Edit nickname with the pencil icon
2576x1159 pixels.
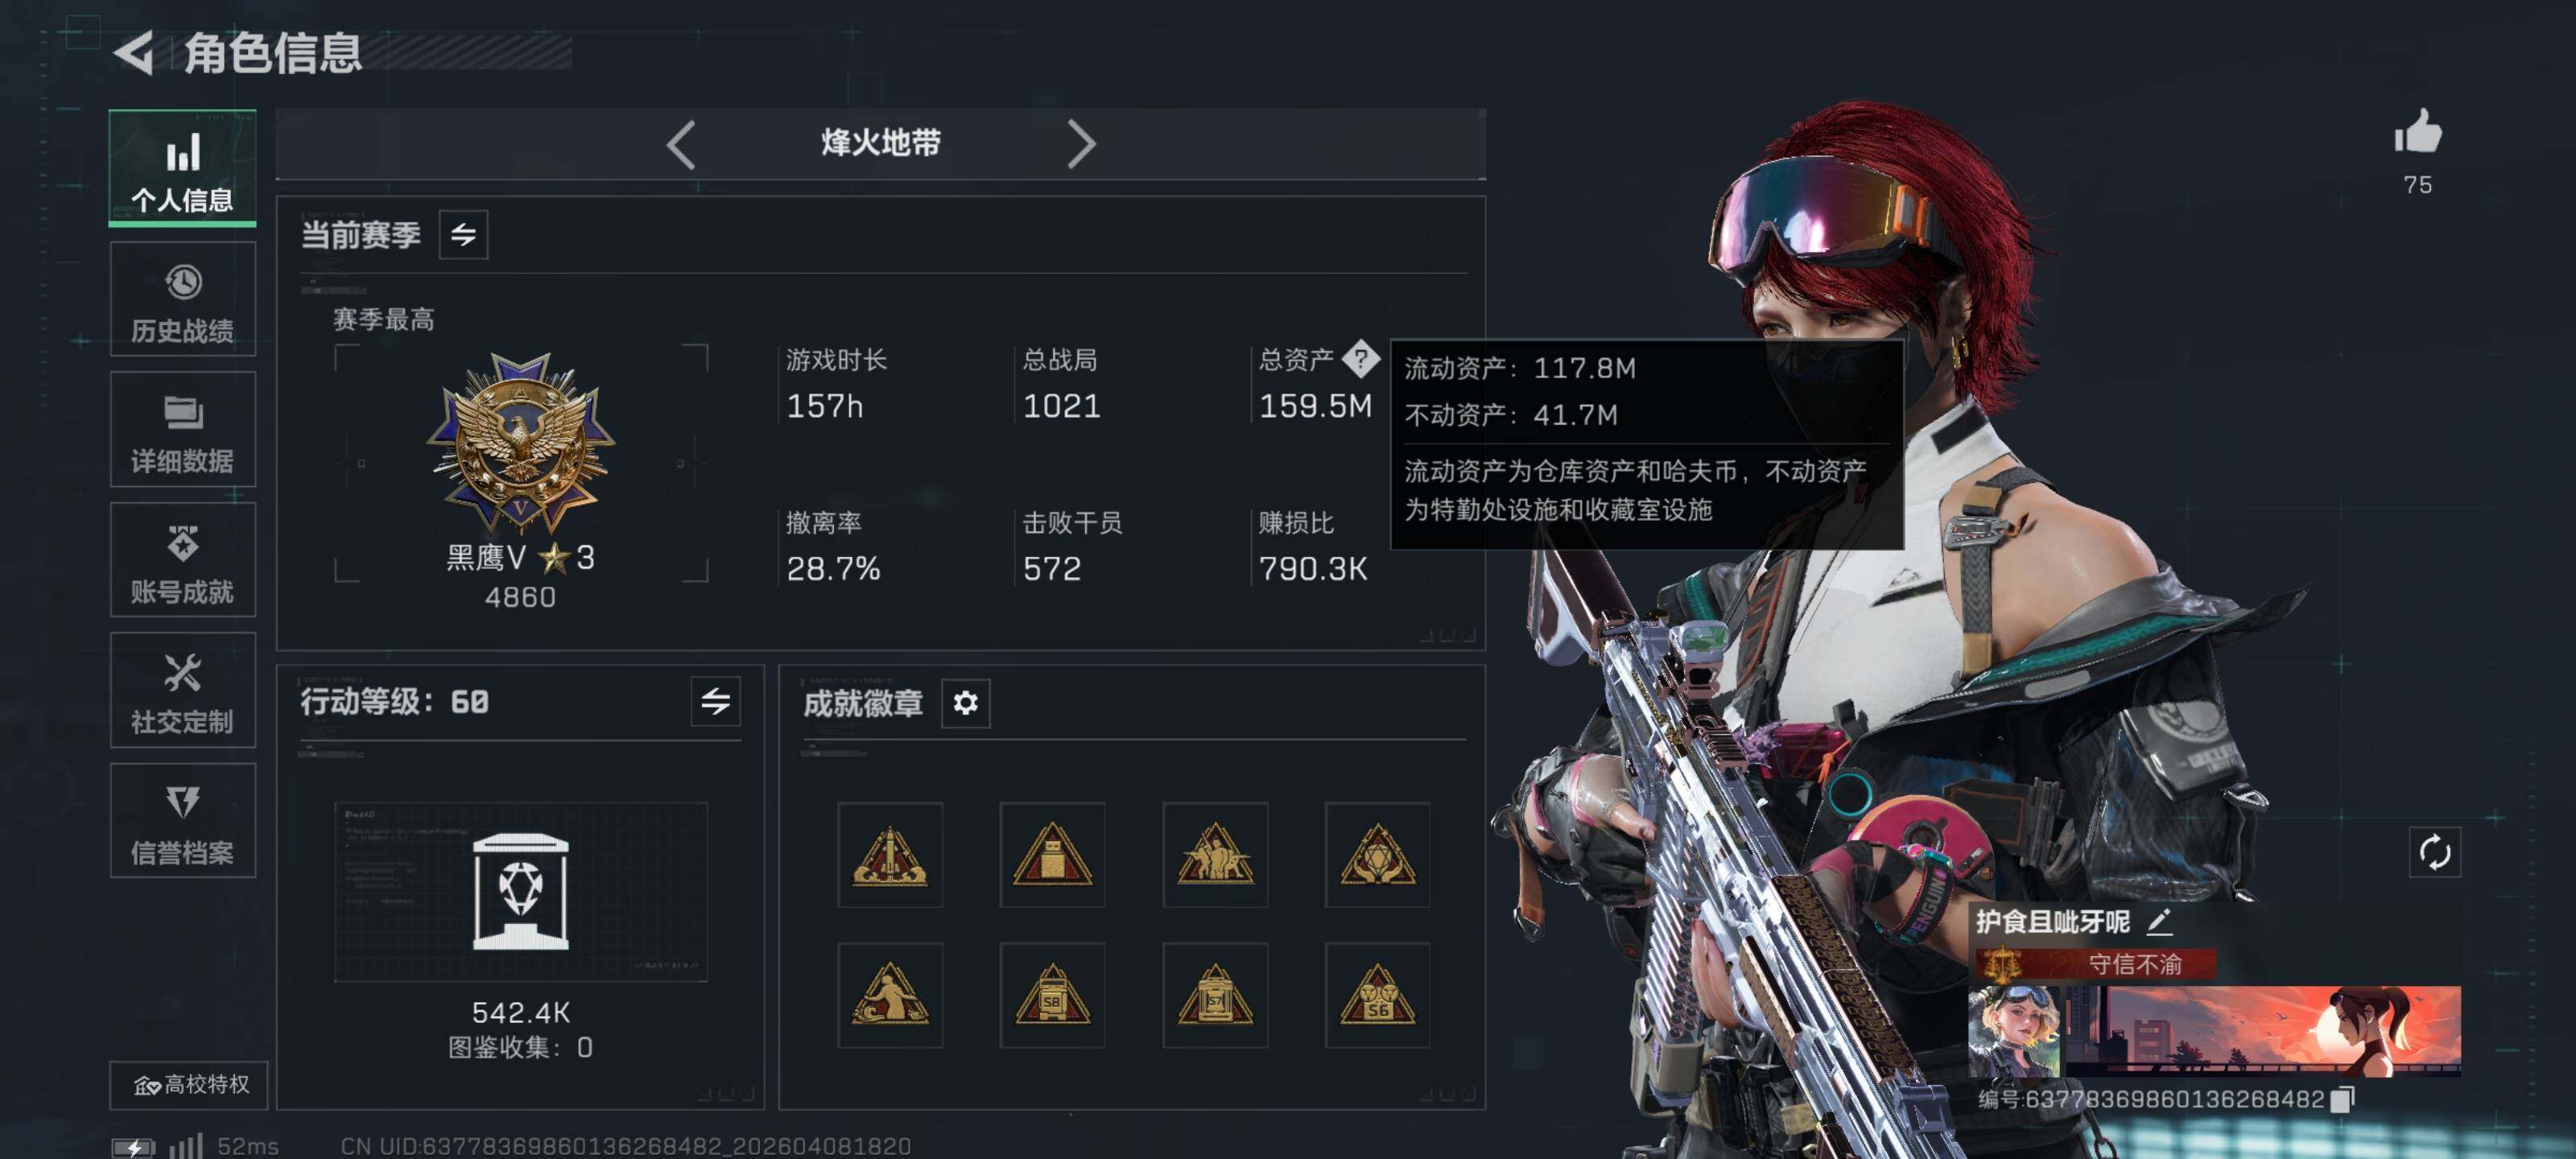click(2159, 921)
